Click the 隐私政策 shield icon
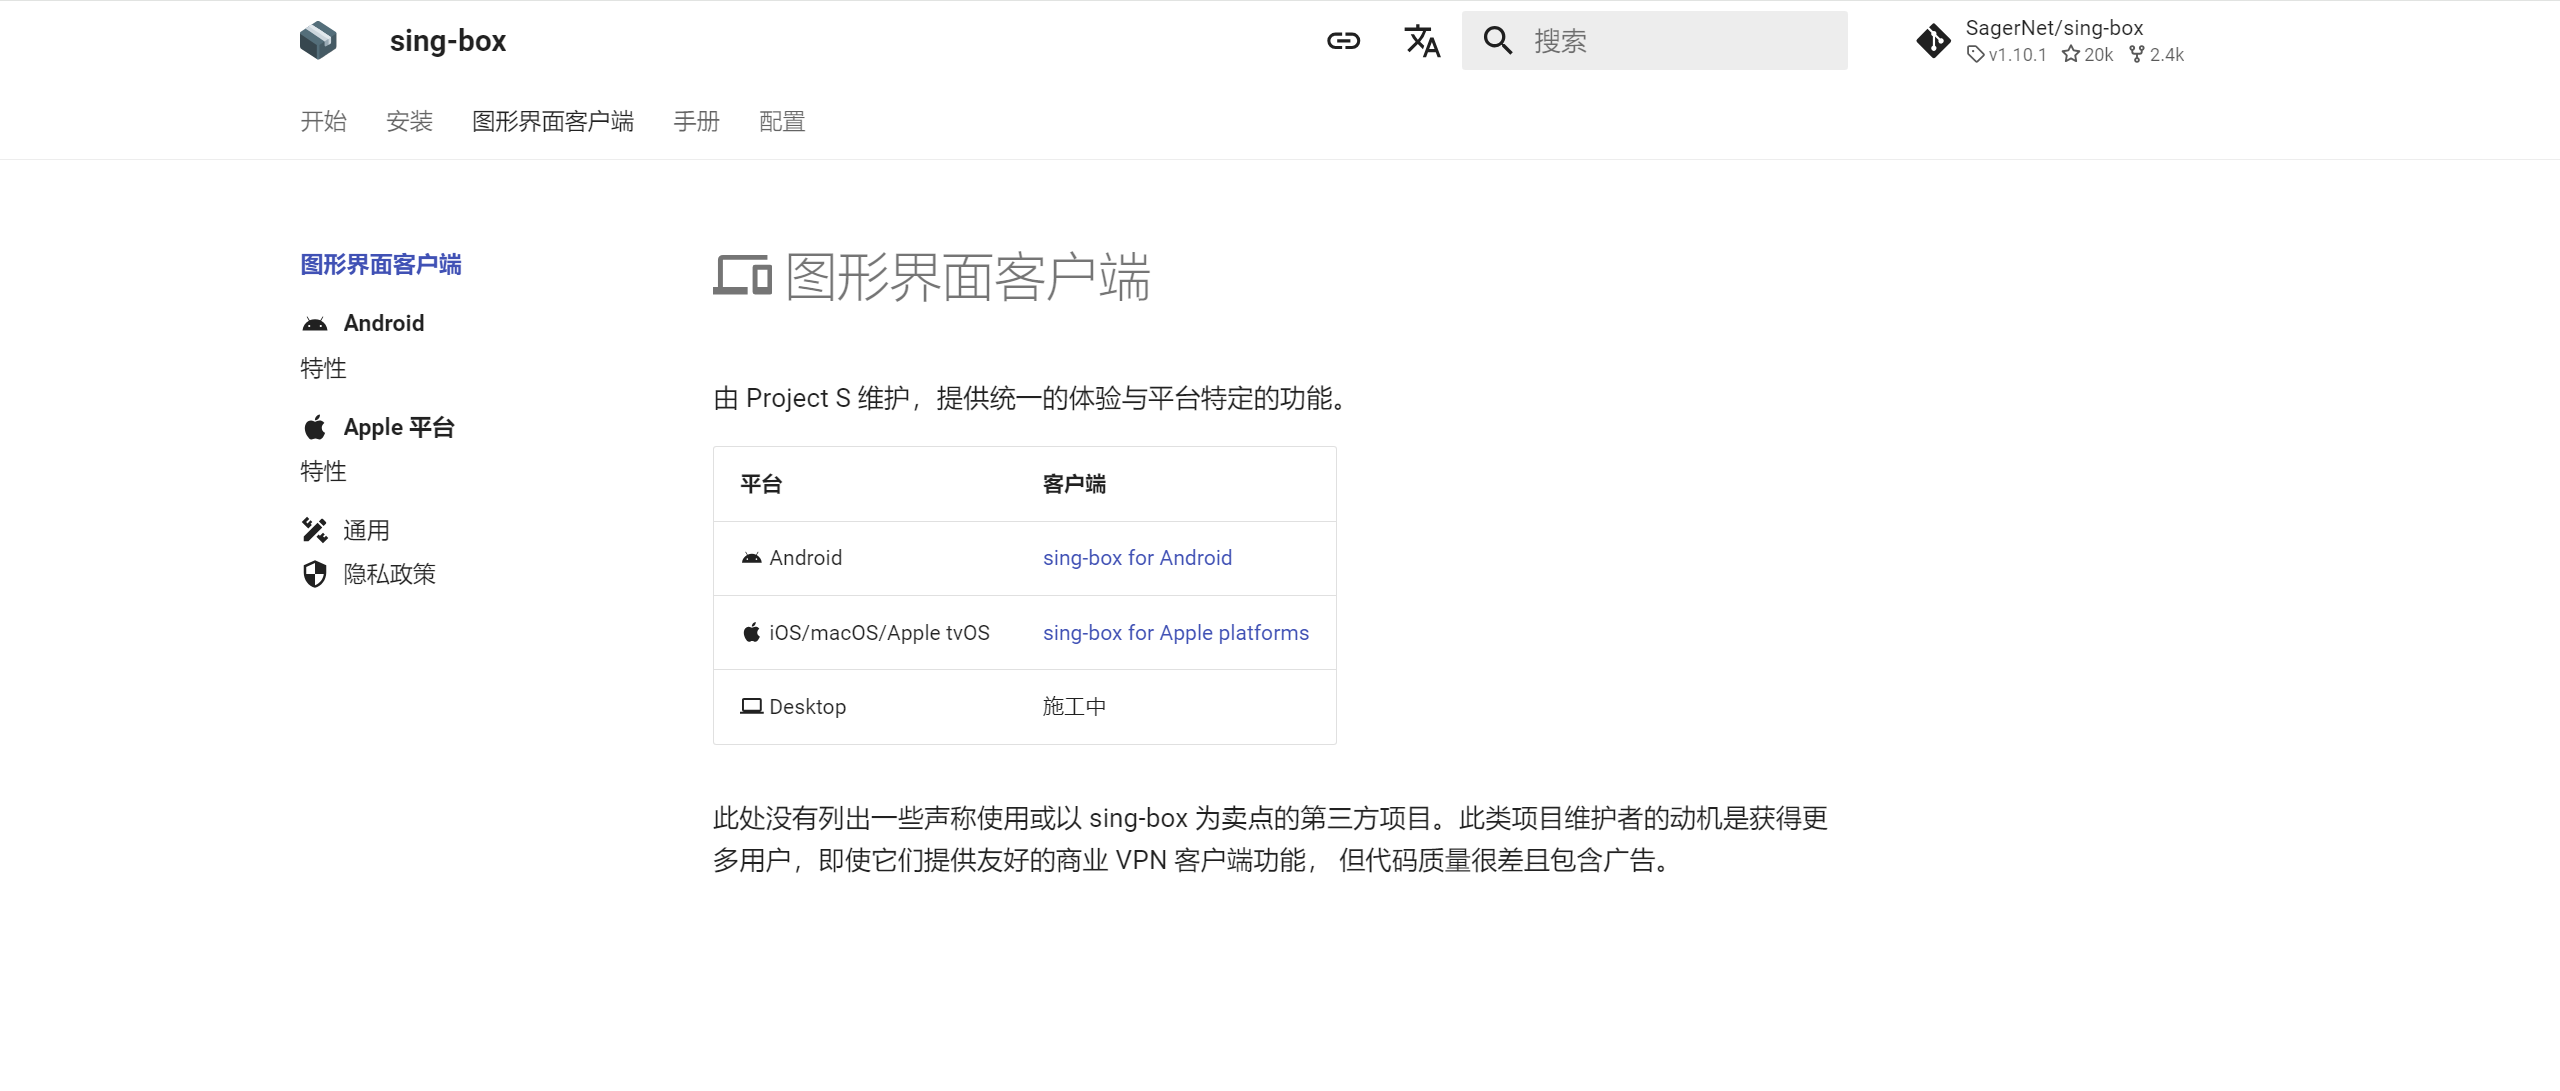 pos(315,574)
